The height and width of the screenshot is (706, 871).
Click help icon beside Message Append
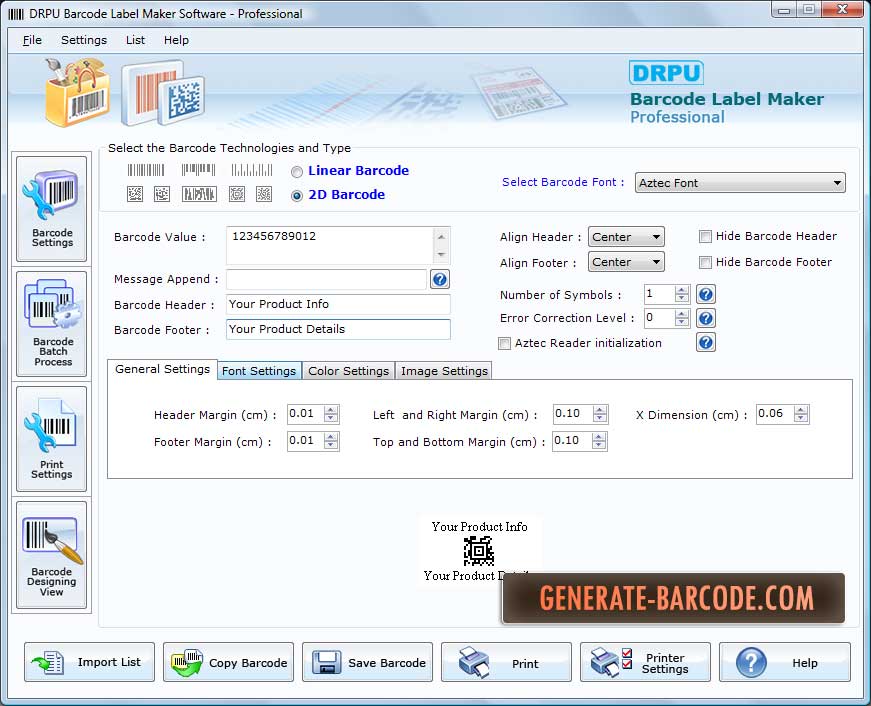coord(439,279)
